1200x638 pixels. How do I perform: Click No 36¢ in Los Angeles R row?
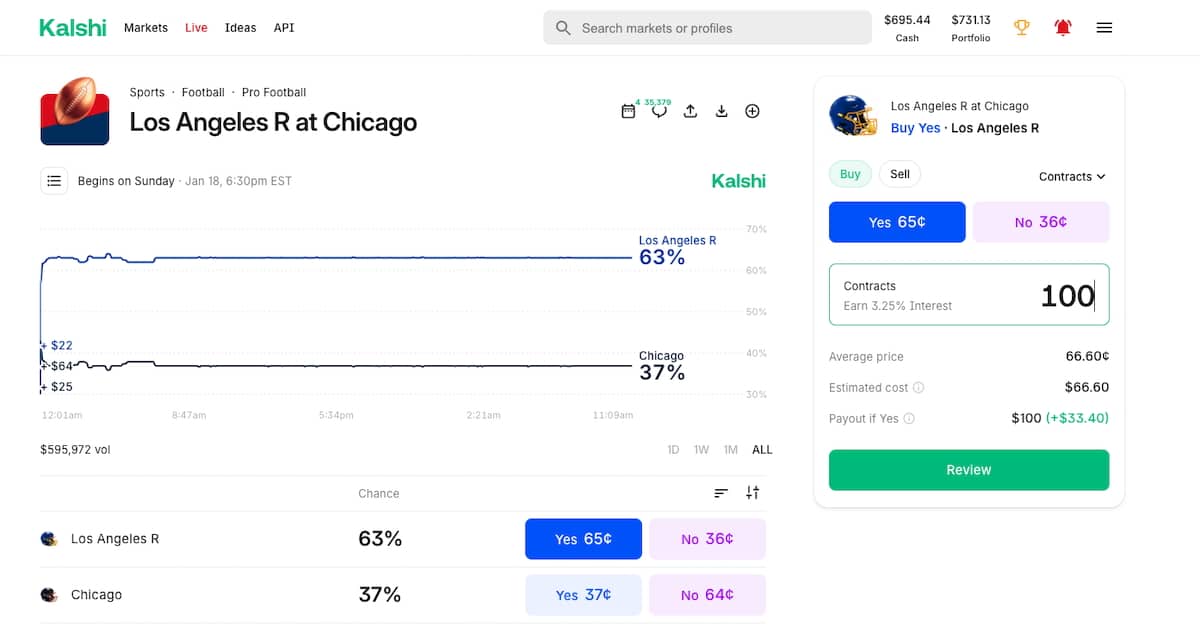click(x=707, y=539)
